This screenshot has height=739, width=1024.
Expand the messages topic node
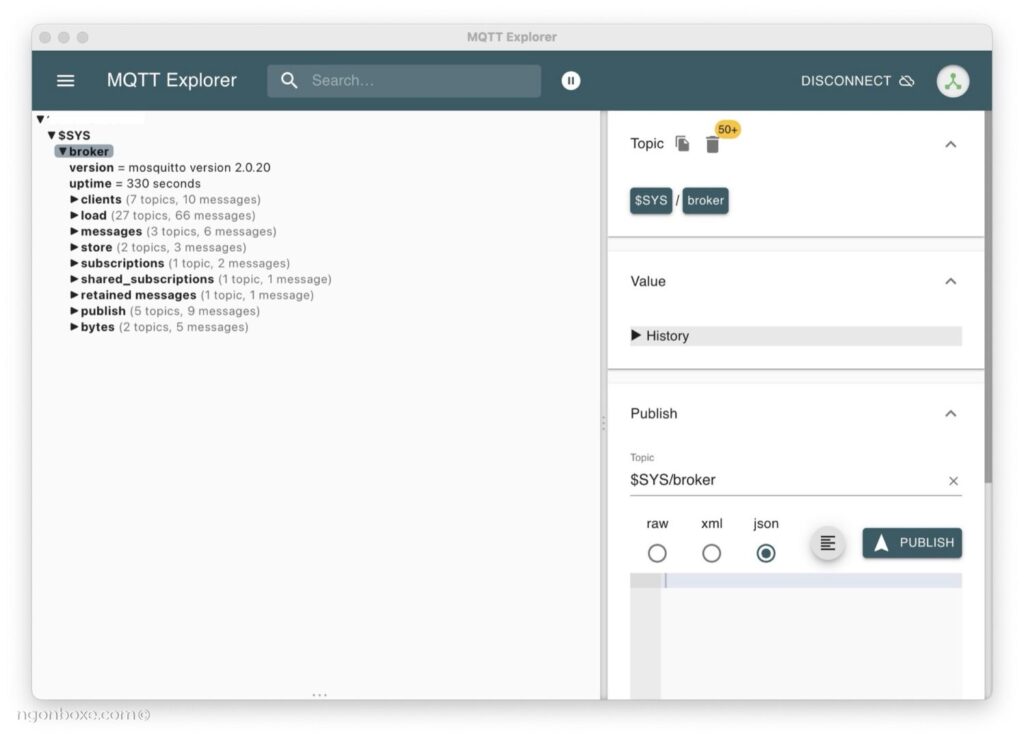click(74, 231)
